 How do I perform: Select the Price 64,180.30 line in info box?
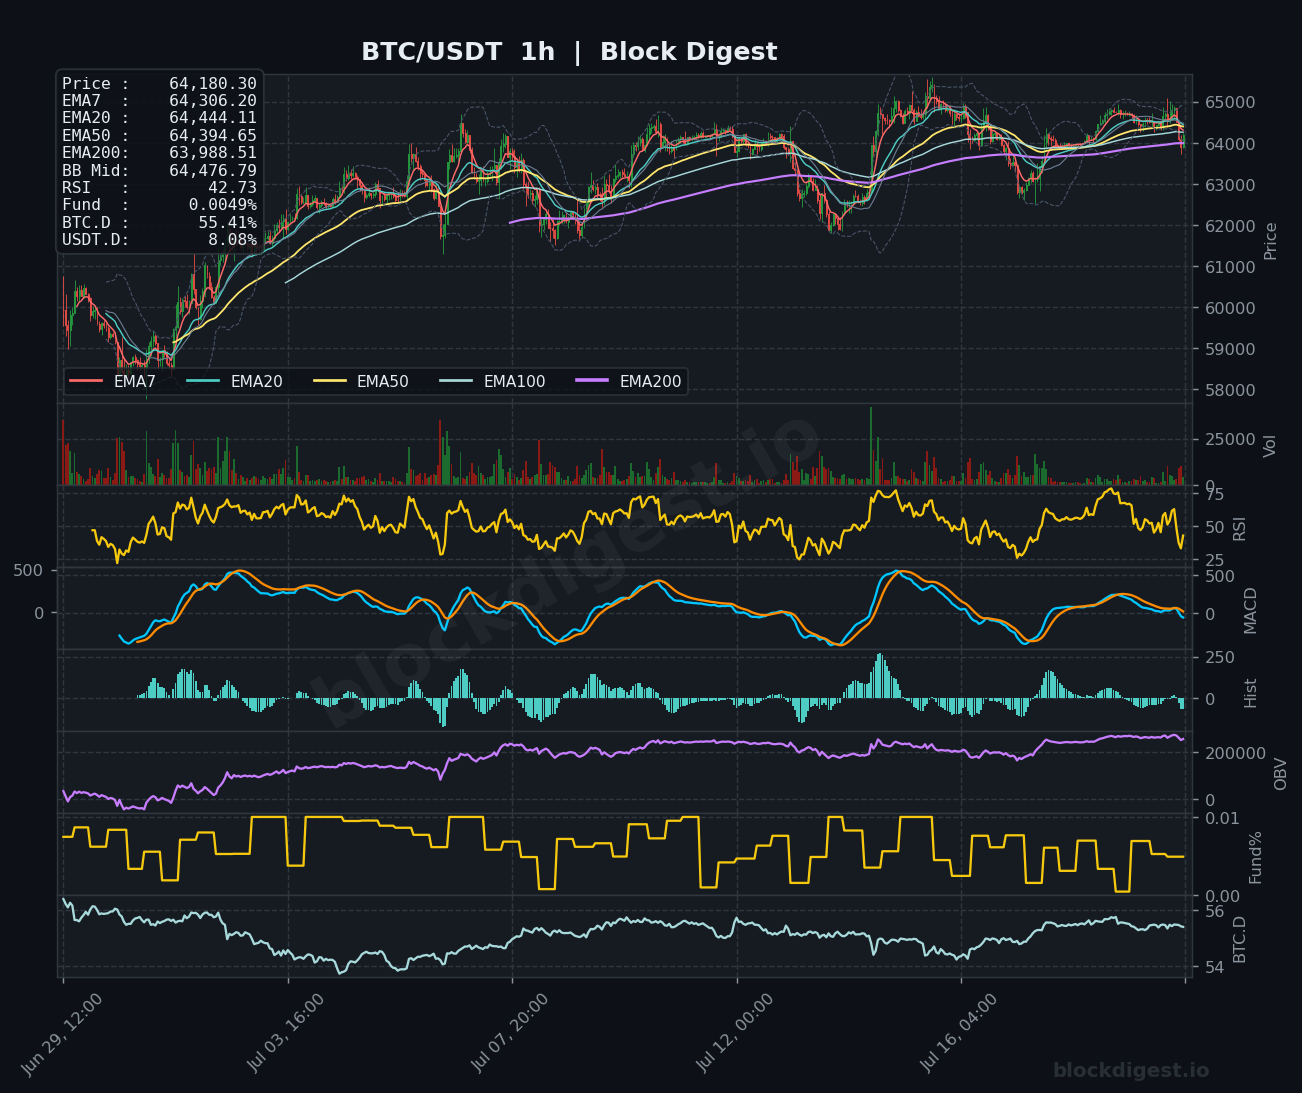[159, 84]
